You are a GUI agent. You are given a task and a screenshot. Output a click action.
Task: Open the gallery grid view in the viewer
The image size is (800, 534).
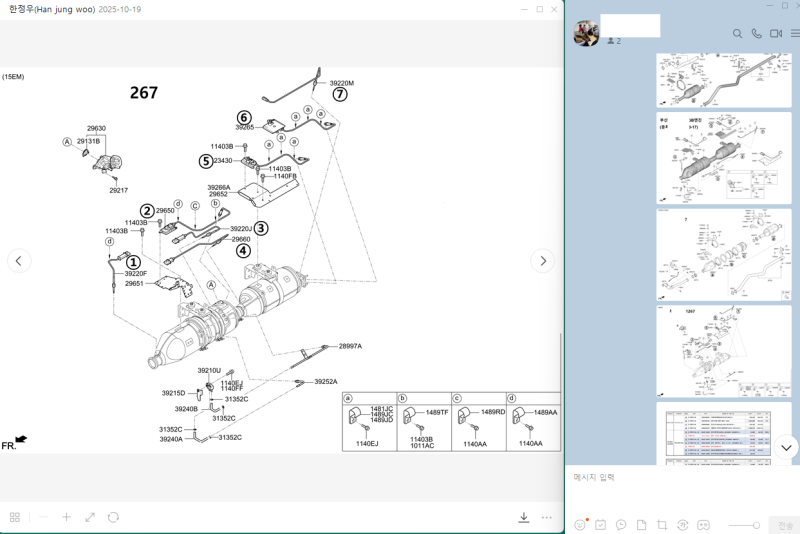(15, 517)
